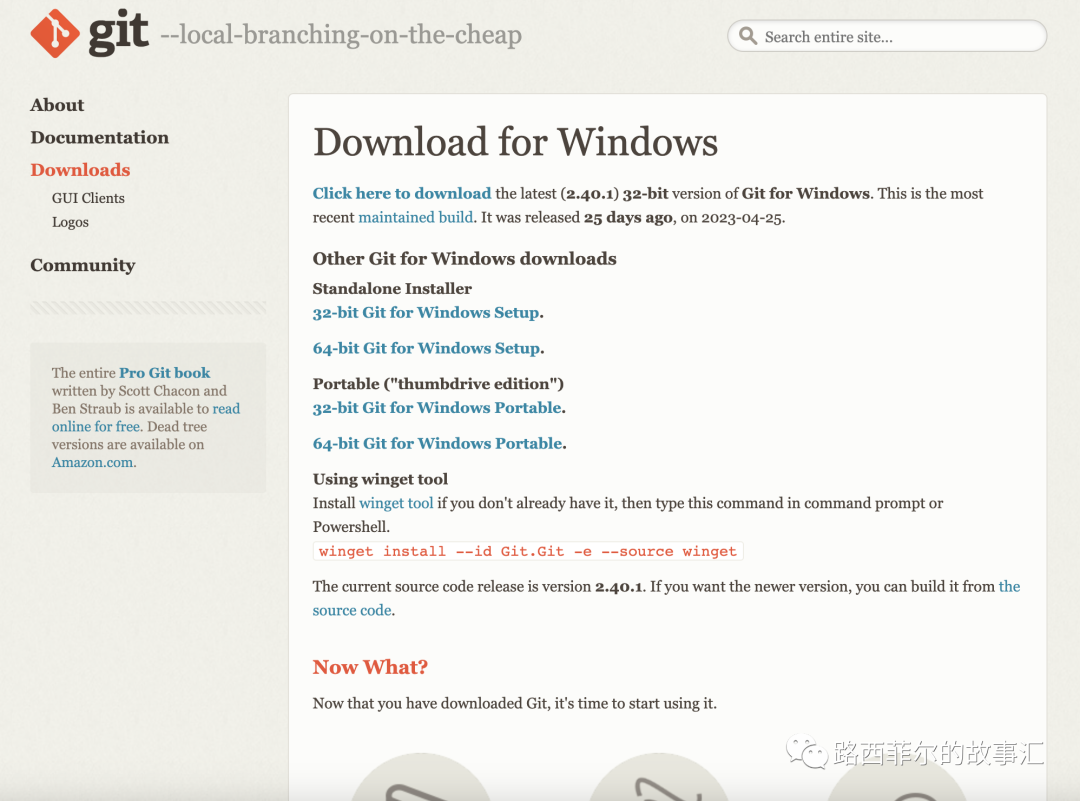Click the '--local-branching-on-the-cheap' tagline
The width and height of the screenshot is (1080, 801).
[x=341, y=34]
